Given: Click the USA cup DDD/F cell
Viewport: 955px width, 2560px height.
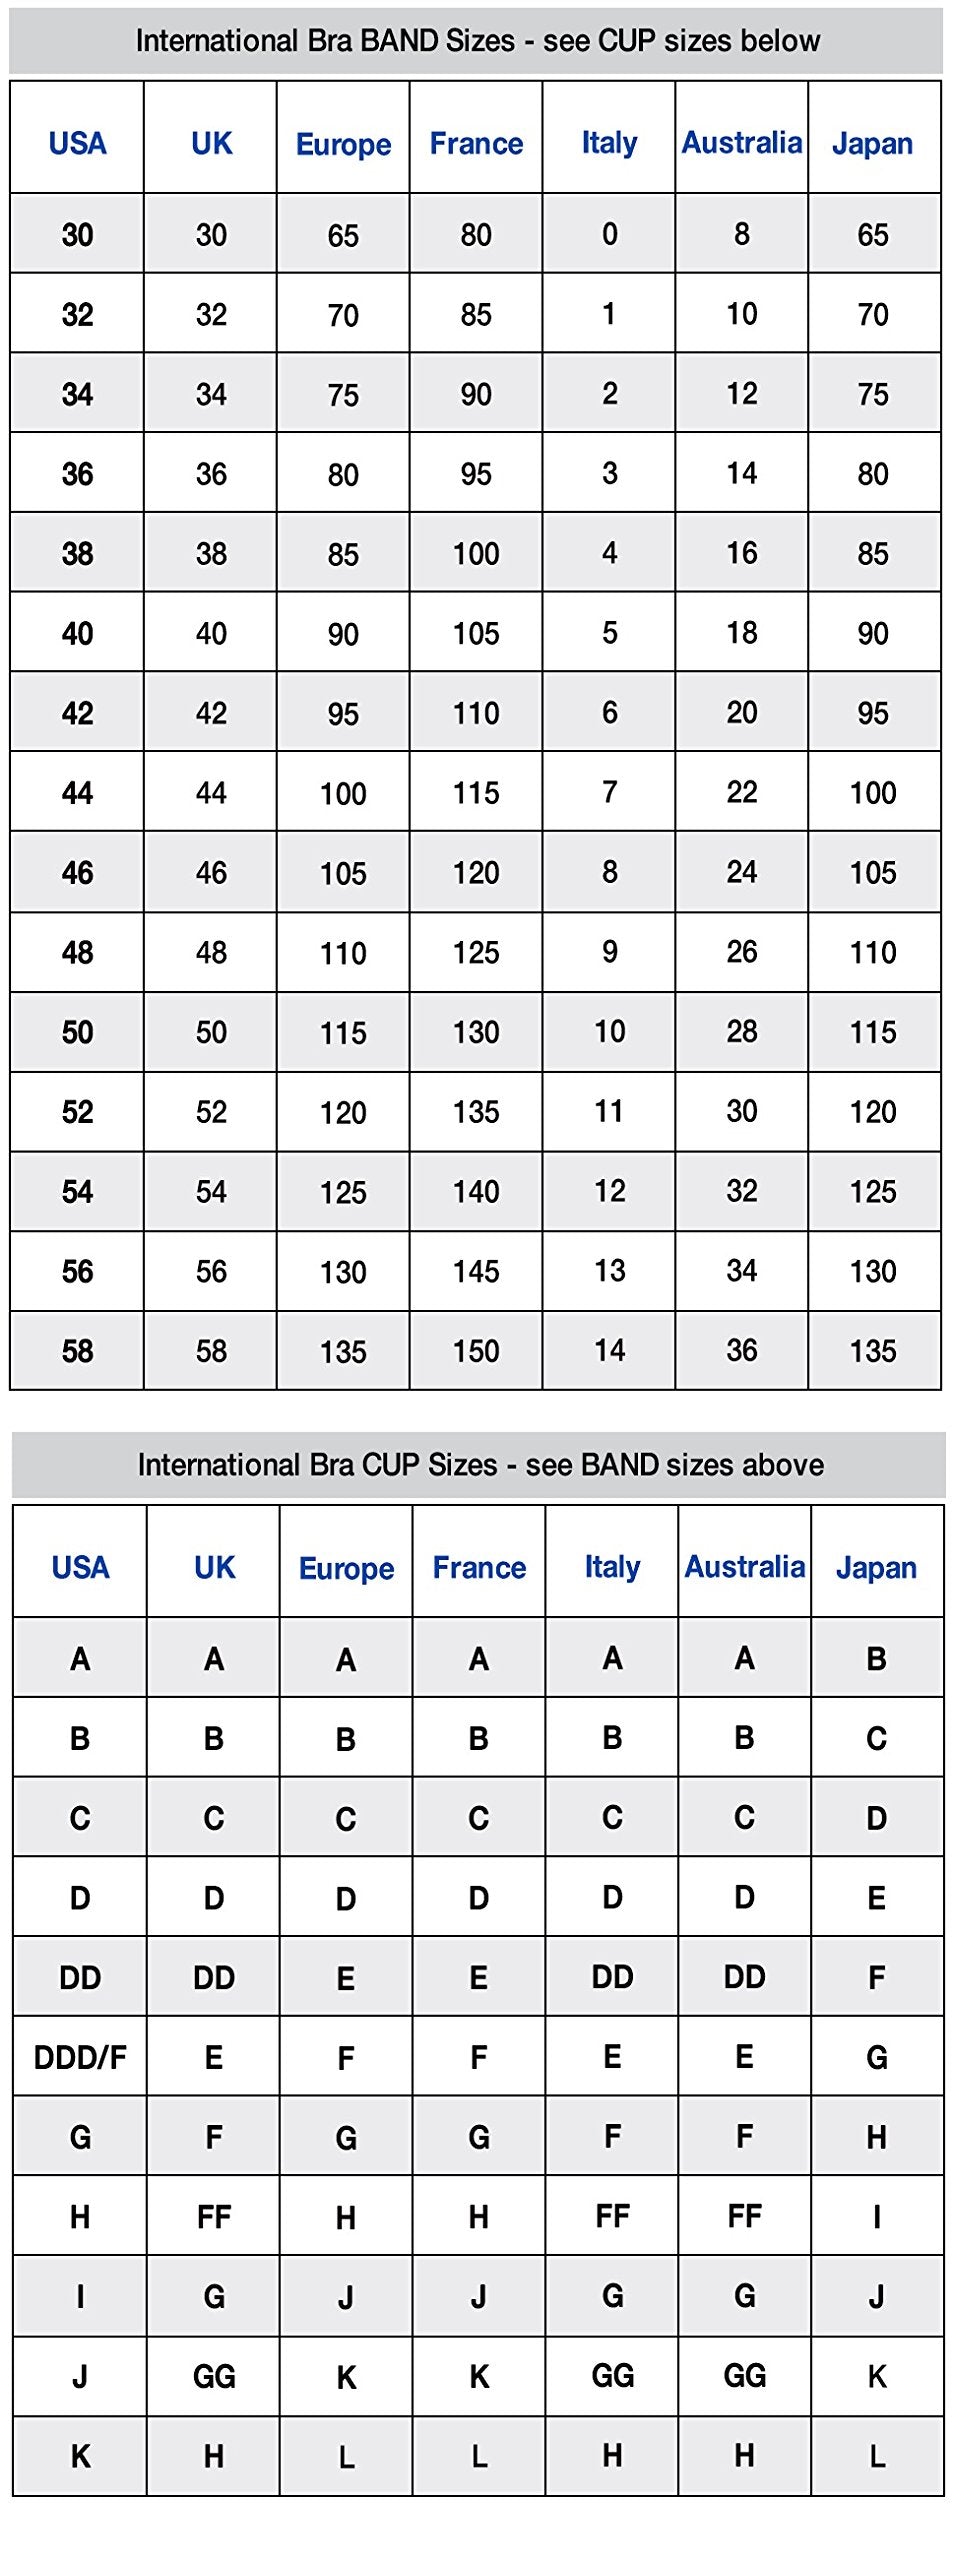Looking at the screenshot, I should 80,2056.
